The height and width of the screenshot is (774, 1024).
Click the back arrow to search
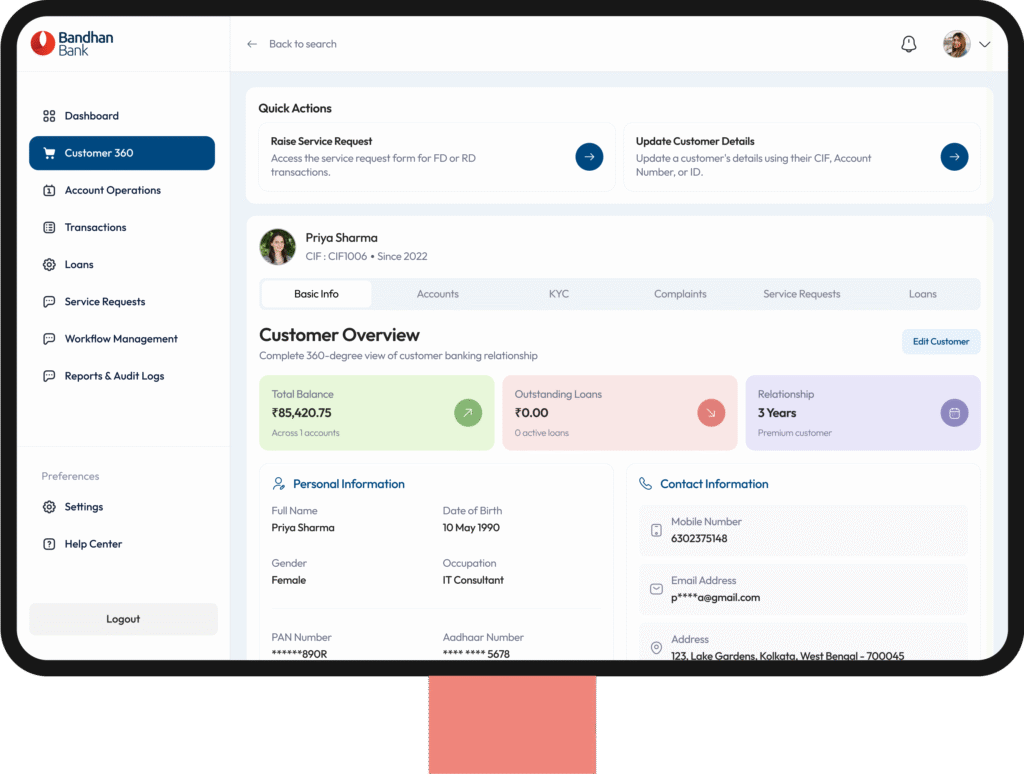point(252,44)
